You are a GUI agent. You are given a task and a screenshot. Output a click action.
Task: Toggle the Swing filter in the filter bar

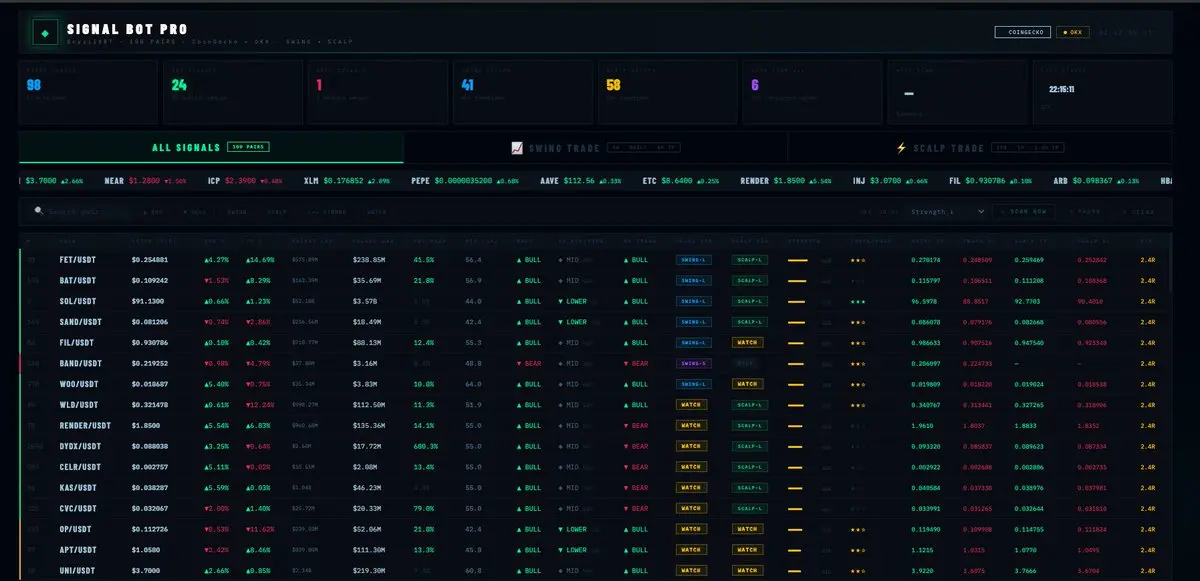237,212
